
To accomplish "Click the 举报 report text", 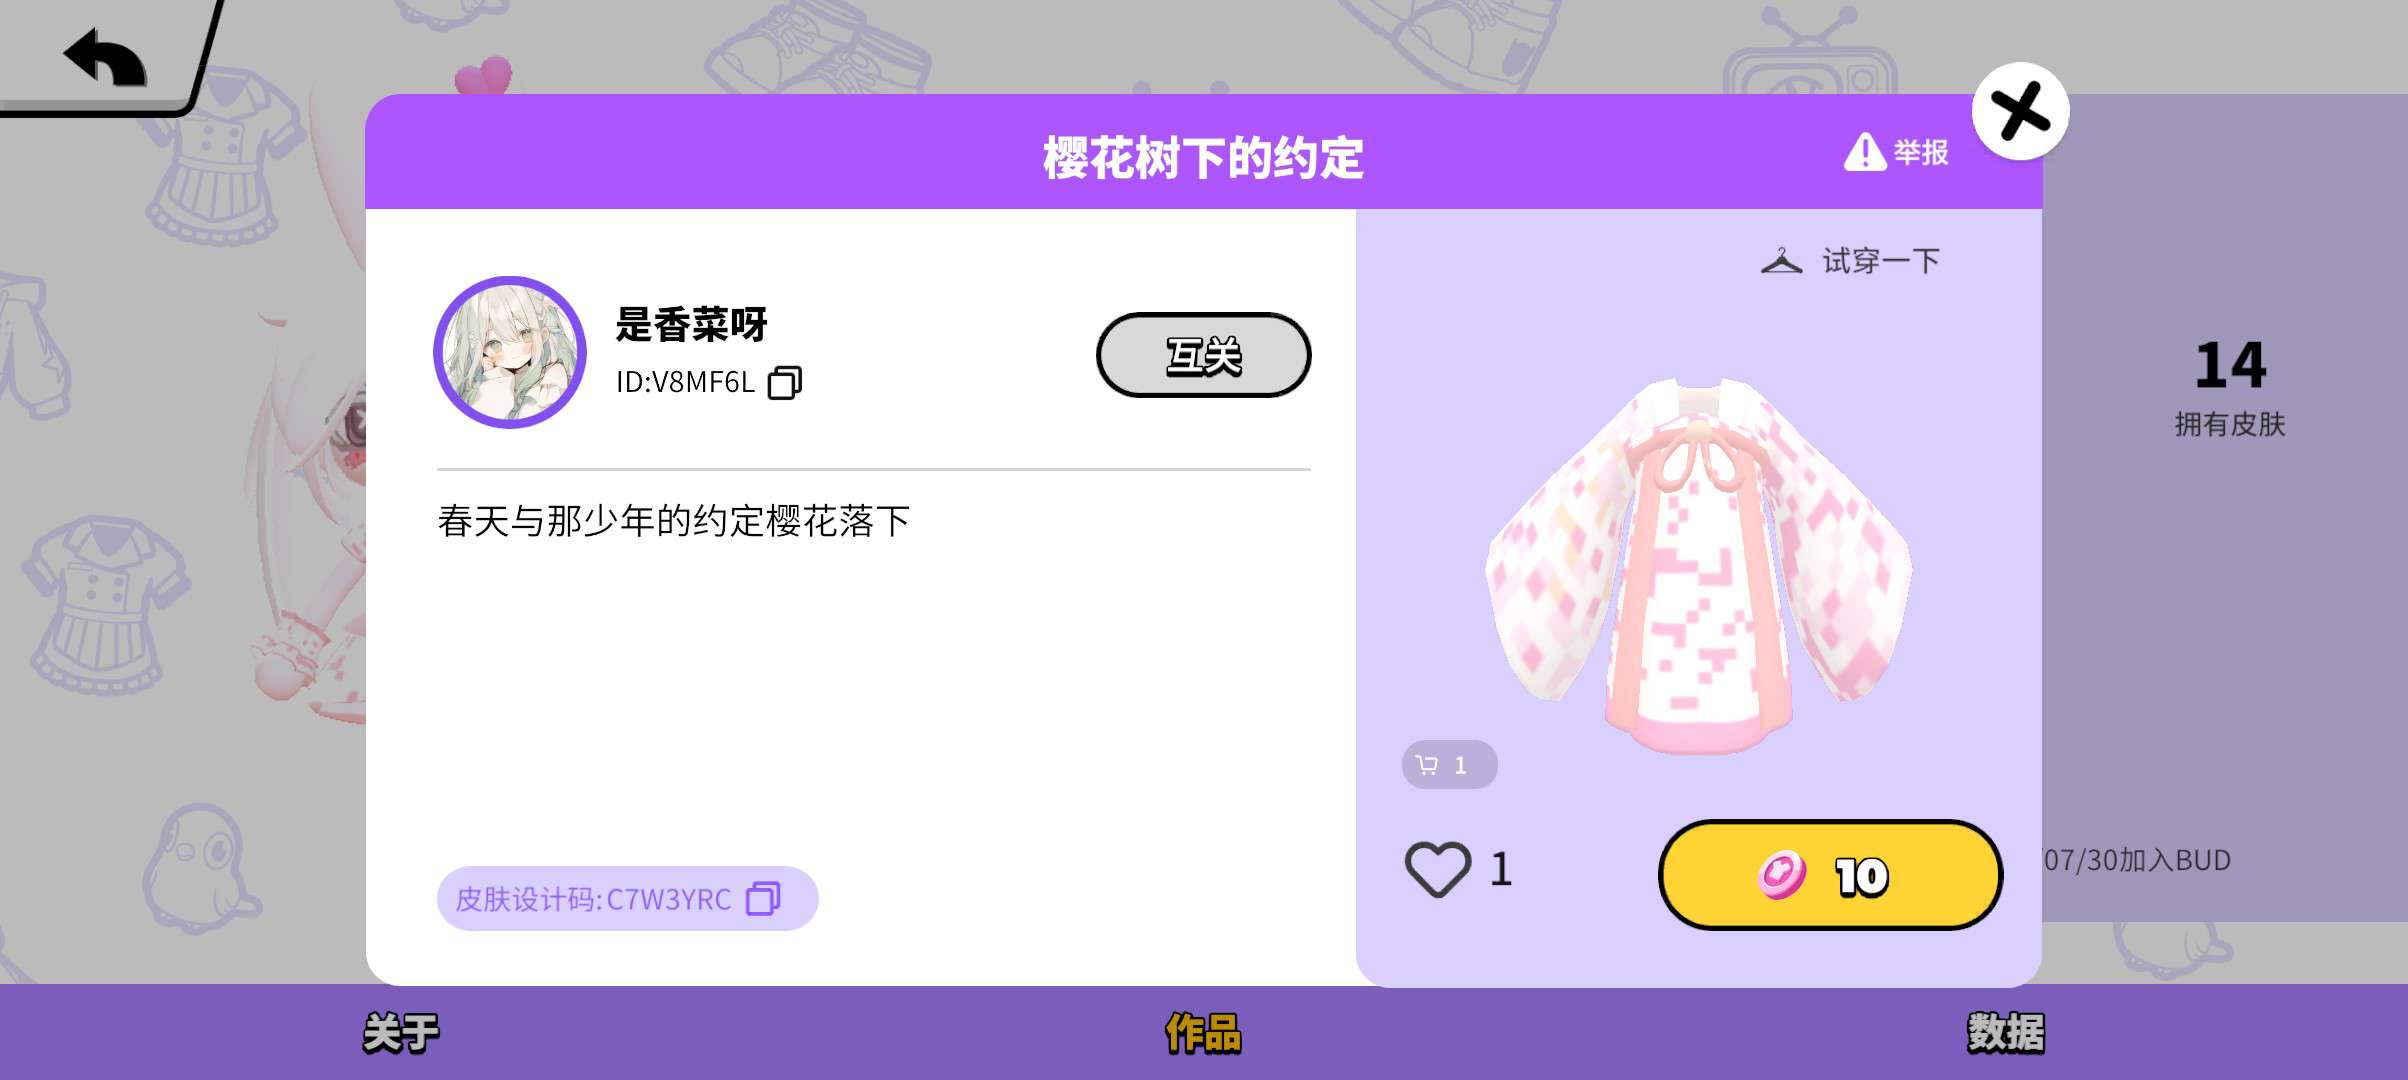I will click(x=1920, y=152).
